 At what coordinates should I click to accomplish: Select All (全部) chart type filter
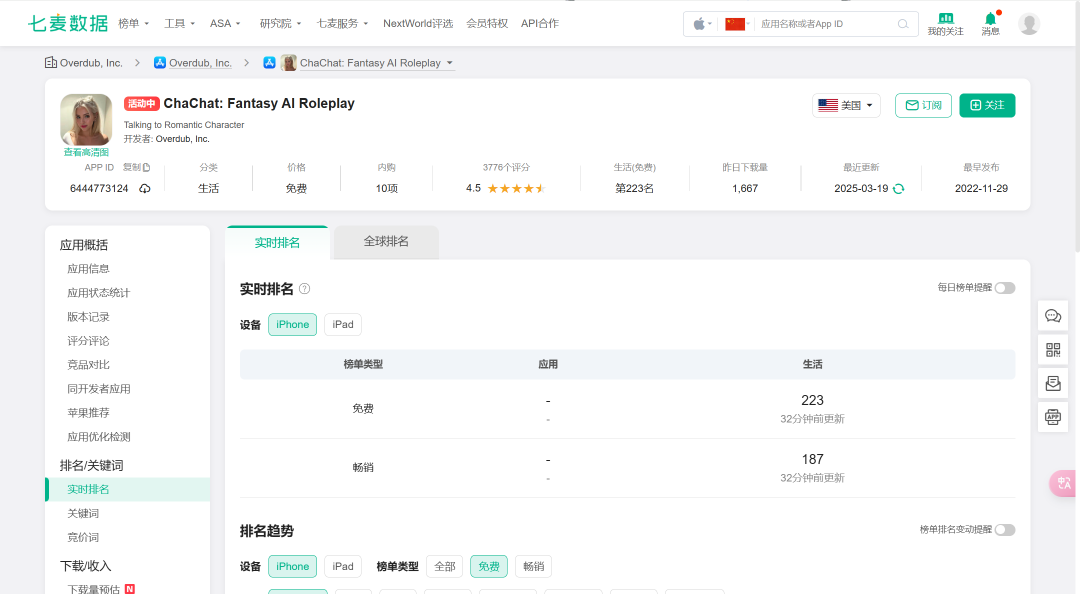click(445, 566)
